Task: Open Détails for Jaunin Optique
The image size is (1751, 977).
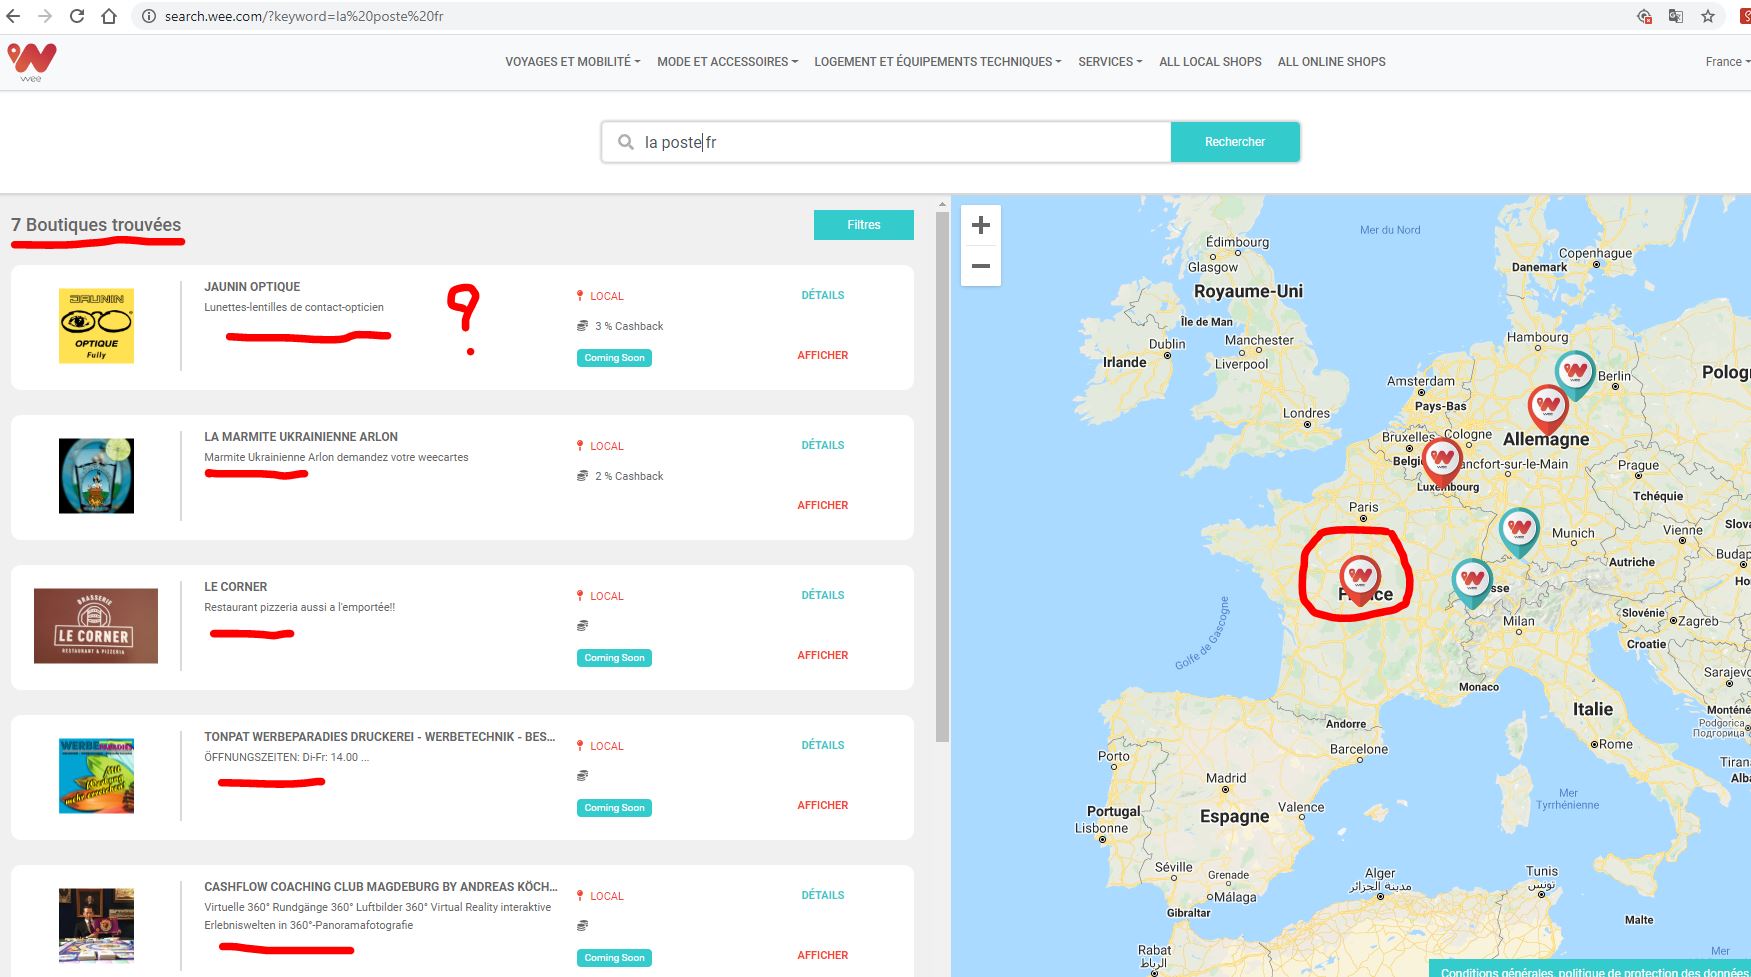Action: [x=822, y=295]
